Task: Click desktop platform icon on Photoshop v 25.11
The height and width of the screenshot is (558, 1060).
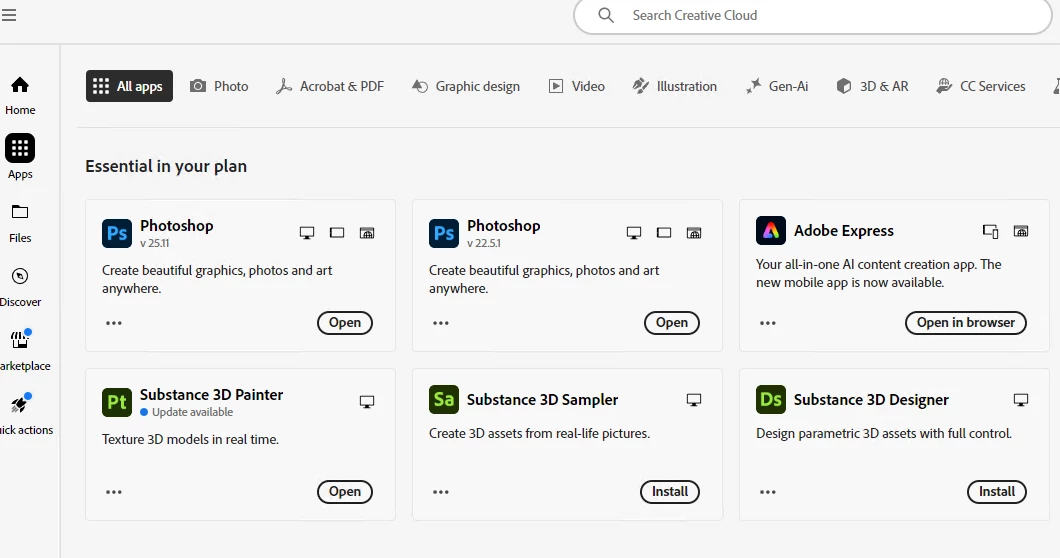Action: [x=307, y=233]
